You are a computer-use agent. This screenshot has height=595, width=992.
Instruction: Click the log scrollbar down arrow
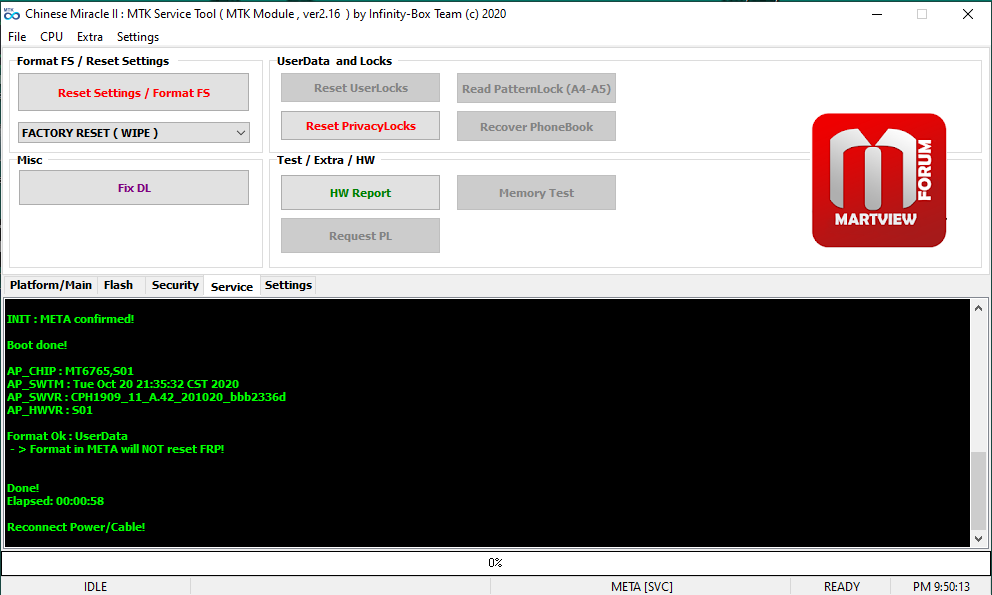(x=979, y=539)
